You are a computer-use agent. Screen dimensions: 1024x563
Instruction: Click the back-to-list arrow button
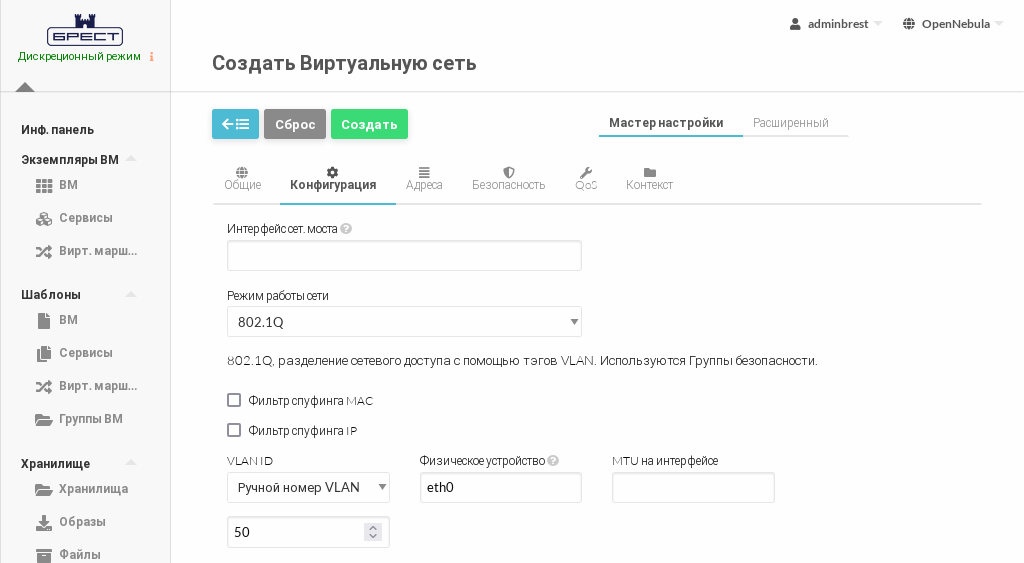pos(235,124)
